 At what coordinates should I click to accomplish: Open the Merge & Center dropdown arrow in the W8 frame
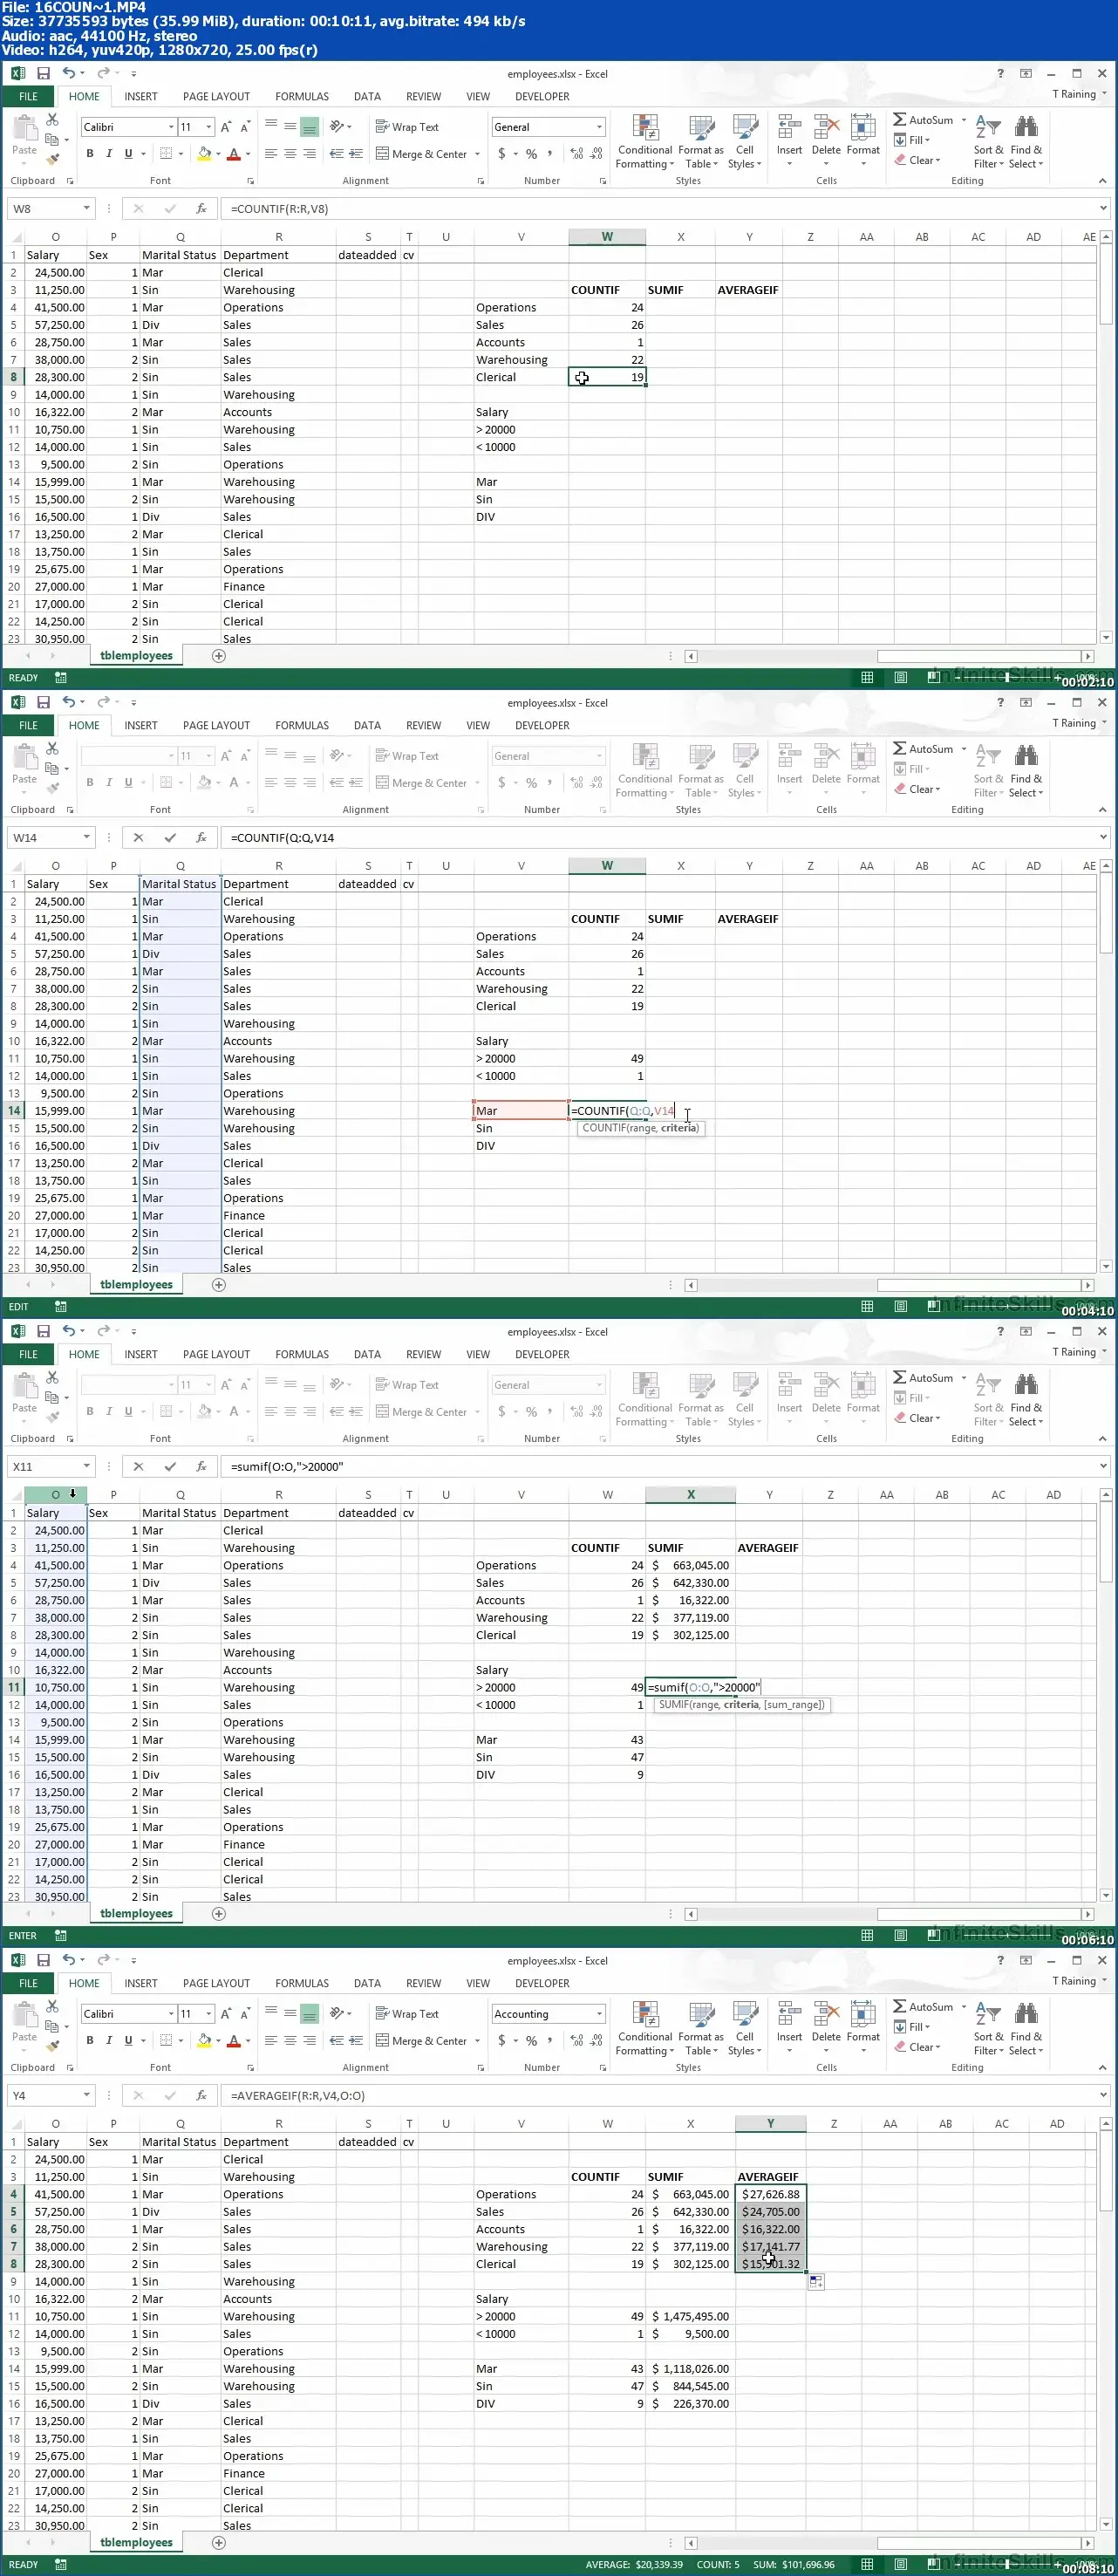[x=477, y=154]
